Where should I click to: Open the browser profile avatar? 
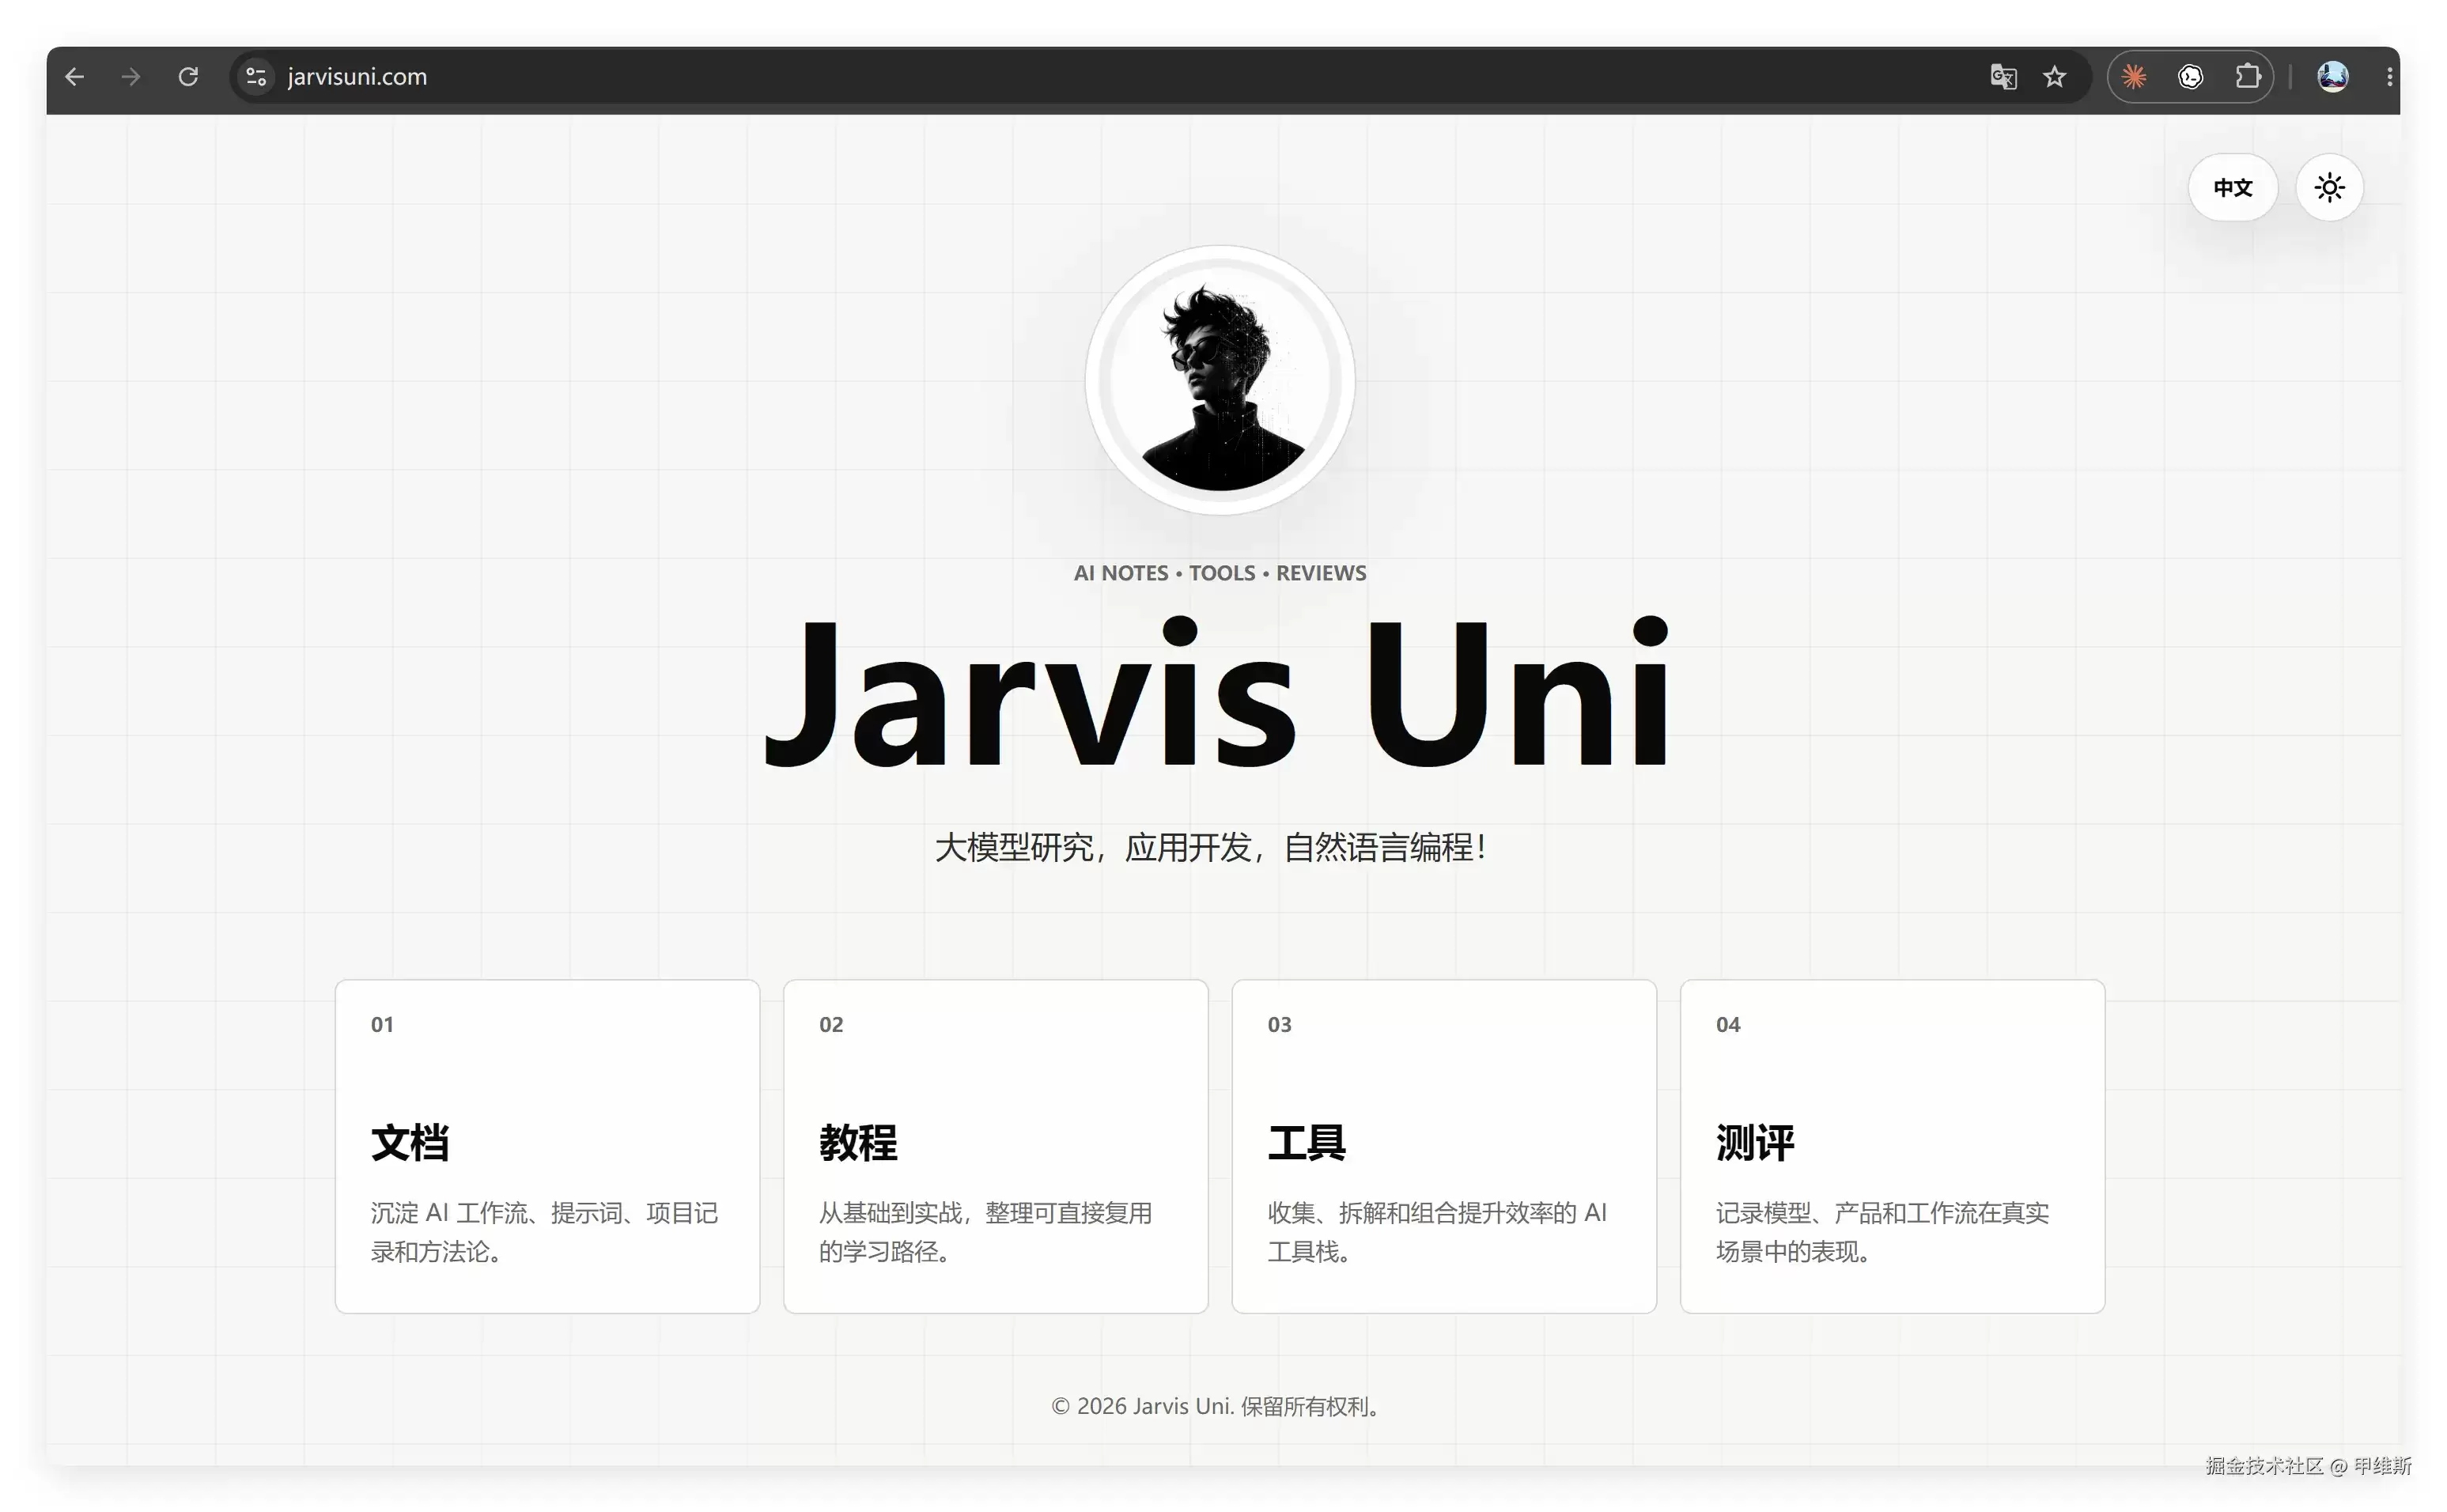pos(2333,77)
